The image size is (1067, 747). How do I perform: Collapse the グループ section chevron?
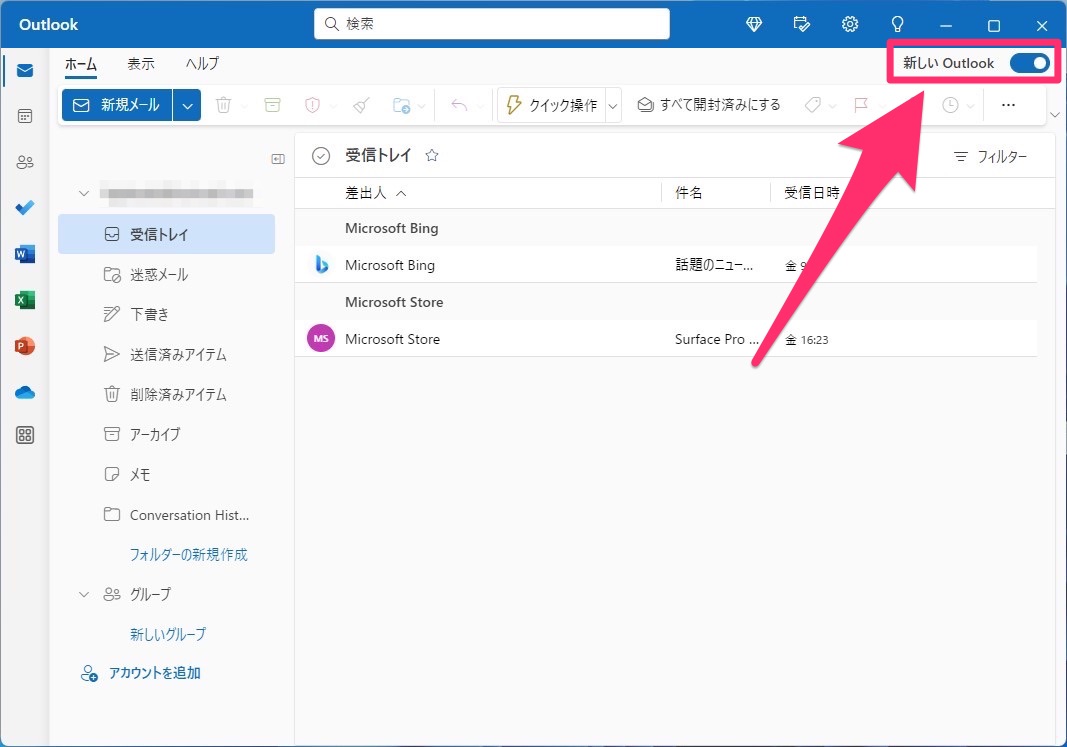coord(85,594)
